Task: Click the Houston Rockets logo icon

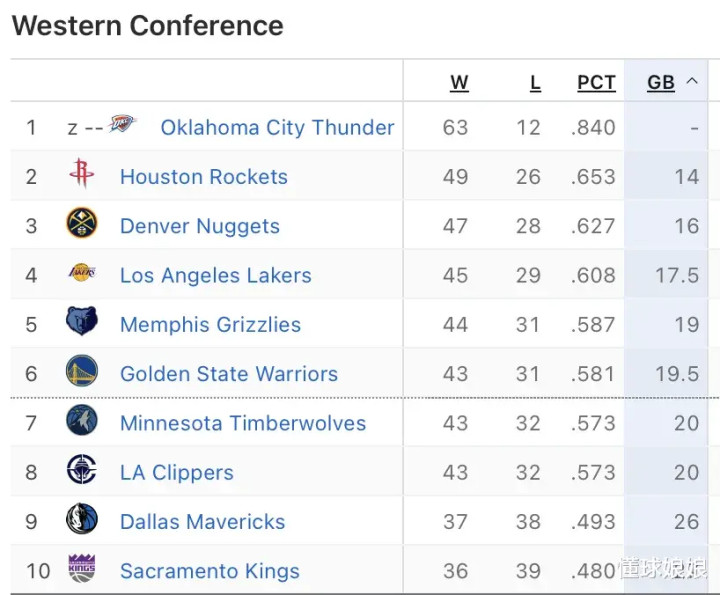Action: click(x=82, y=173)
